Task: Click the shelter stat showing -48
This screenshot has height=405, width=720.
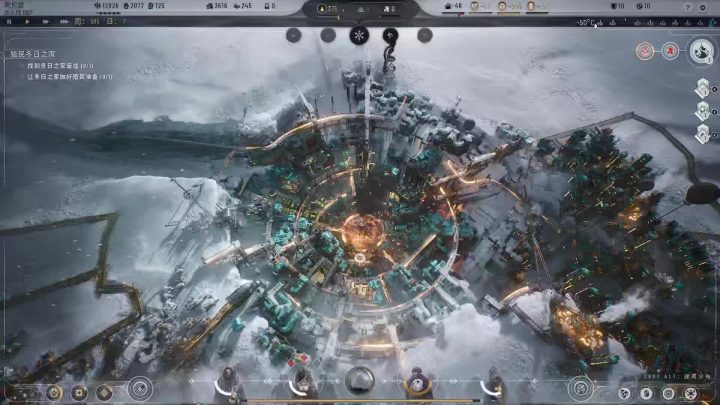Action: [453, 6]
